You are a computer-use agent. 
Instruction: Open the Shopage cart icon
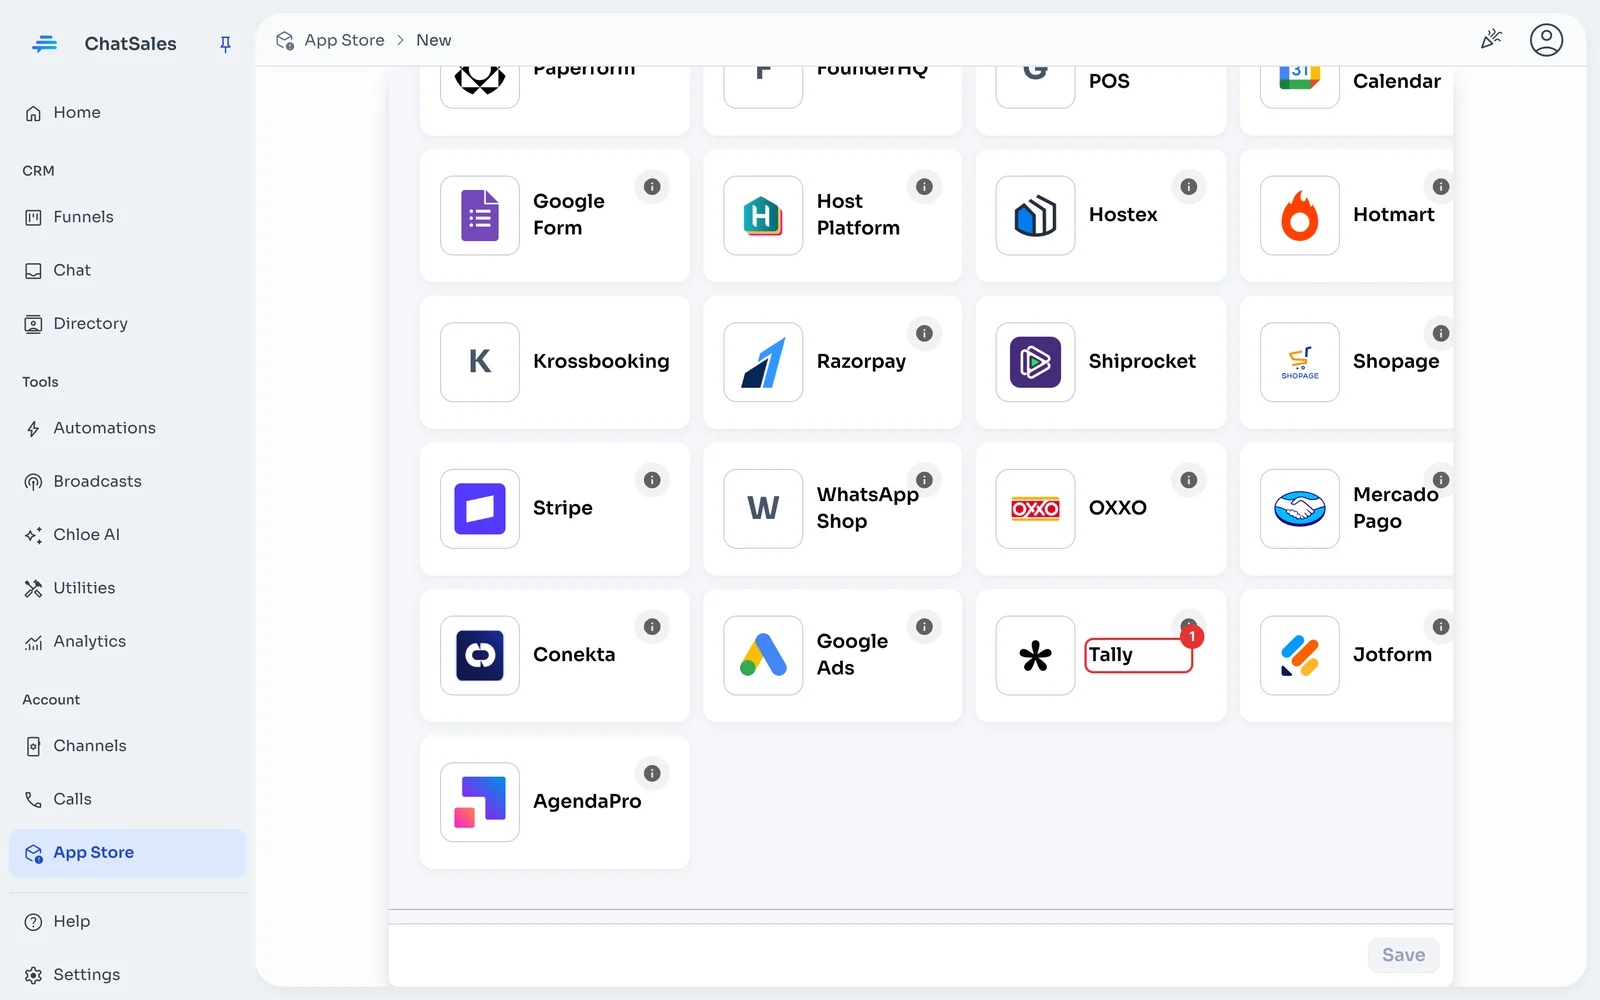coord(1299,362)
